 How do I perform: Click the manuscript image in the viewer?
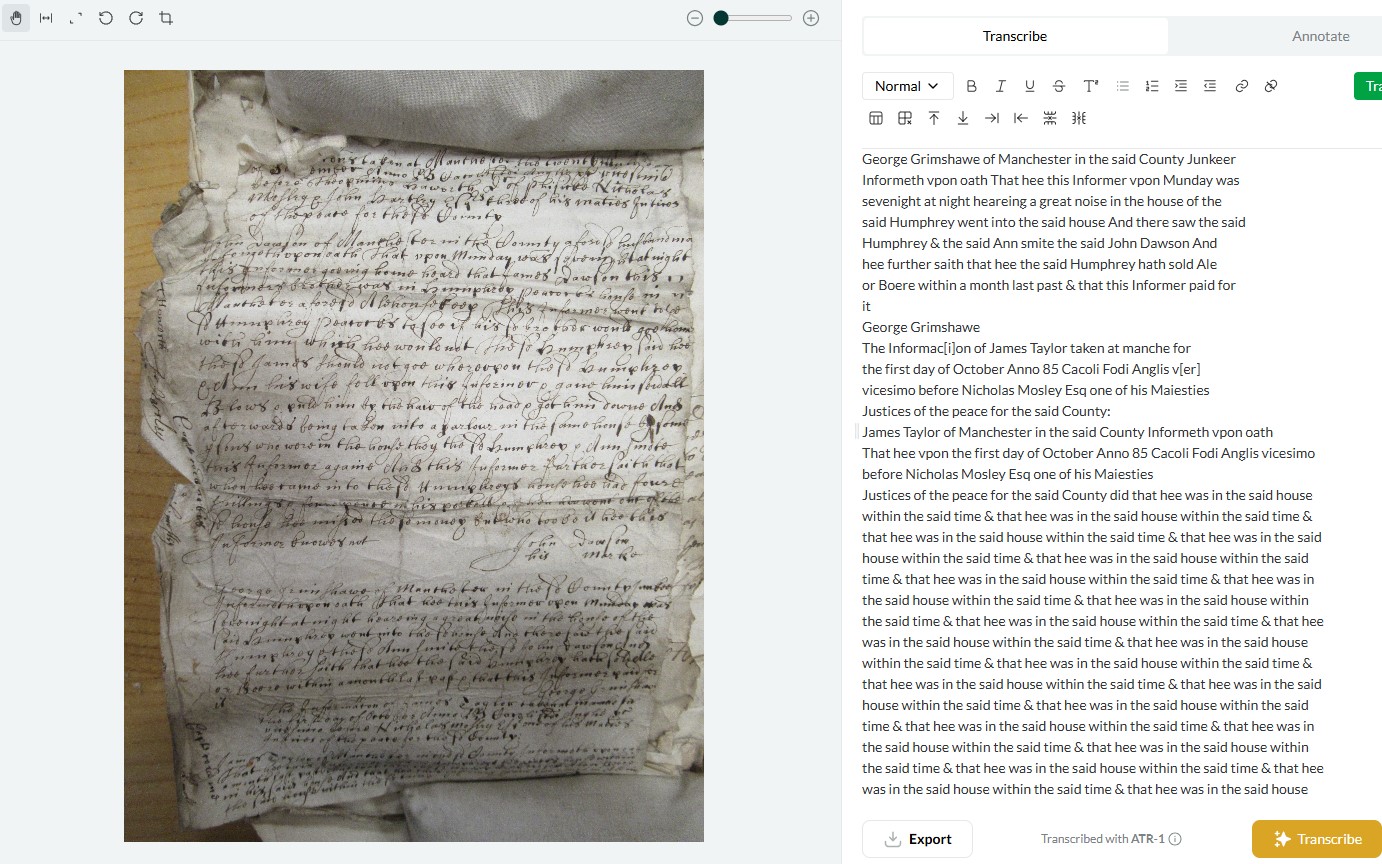(x=414, y=455)
